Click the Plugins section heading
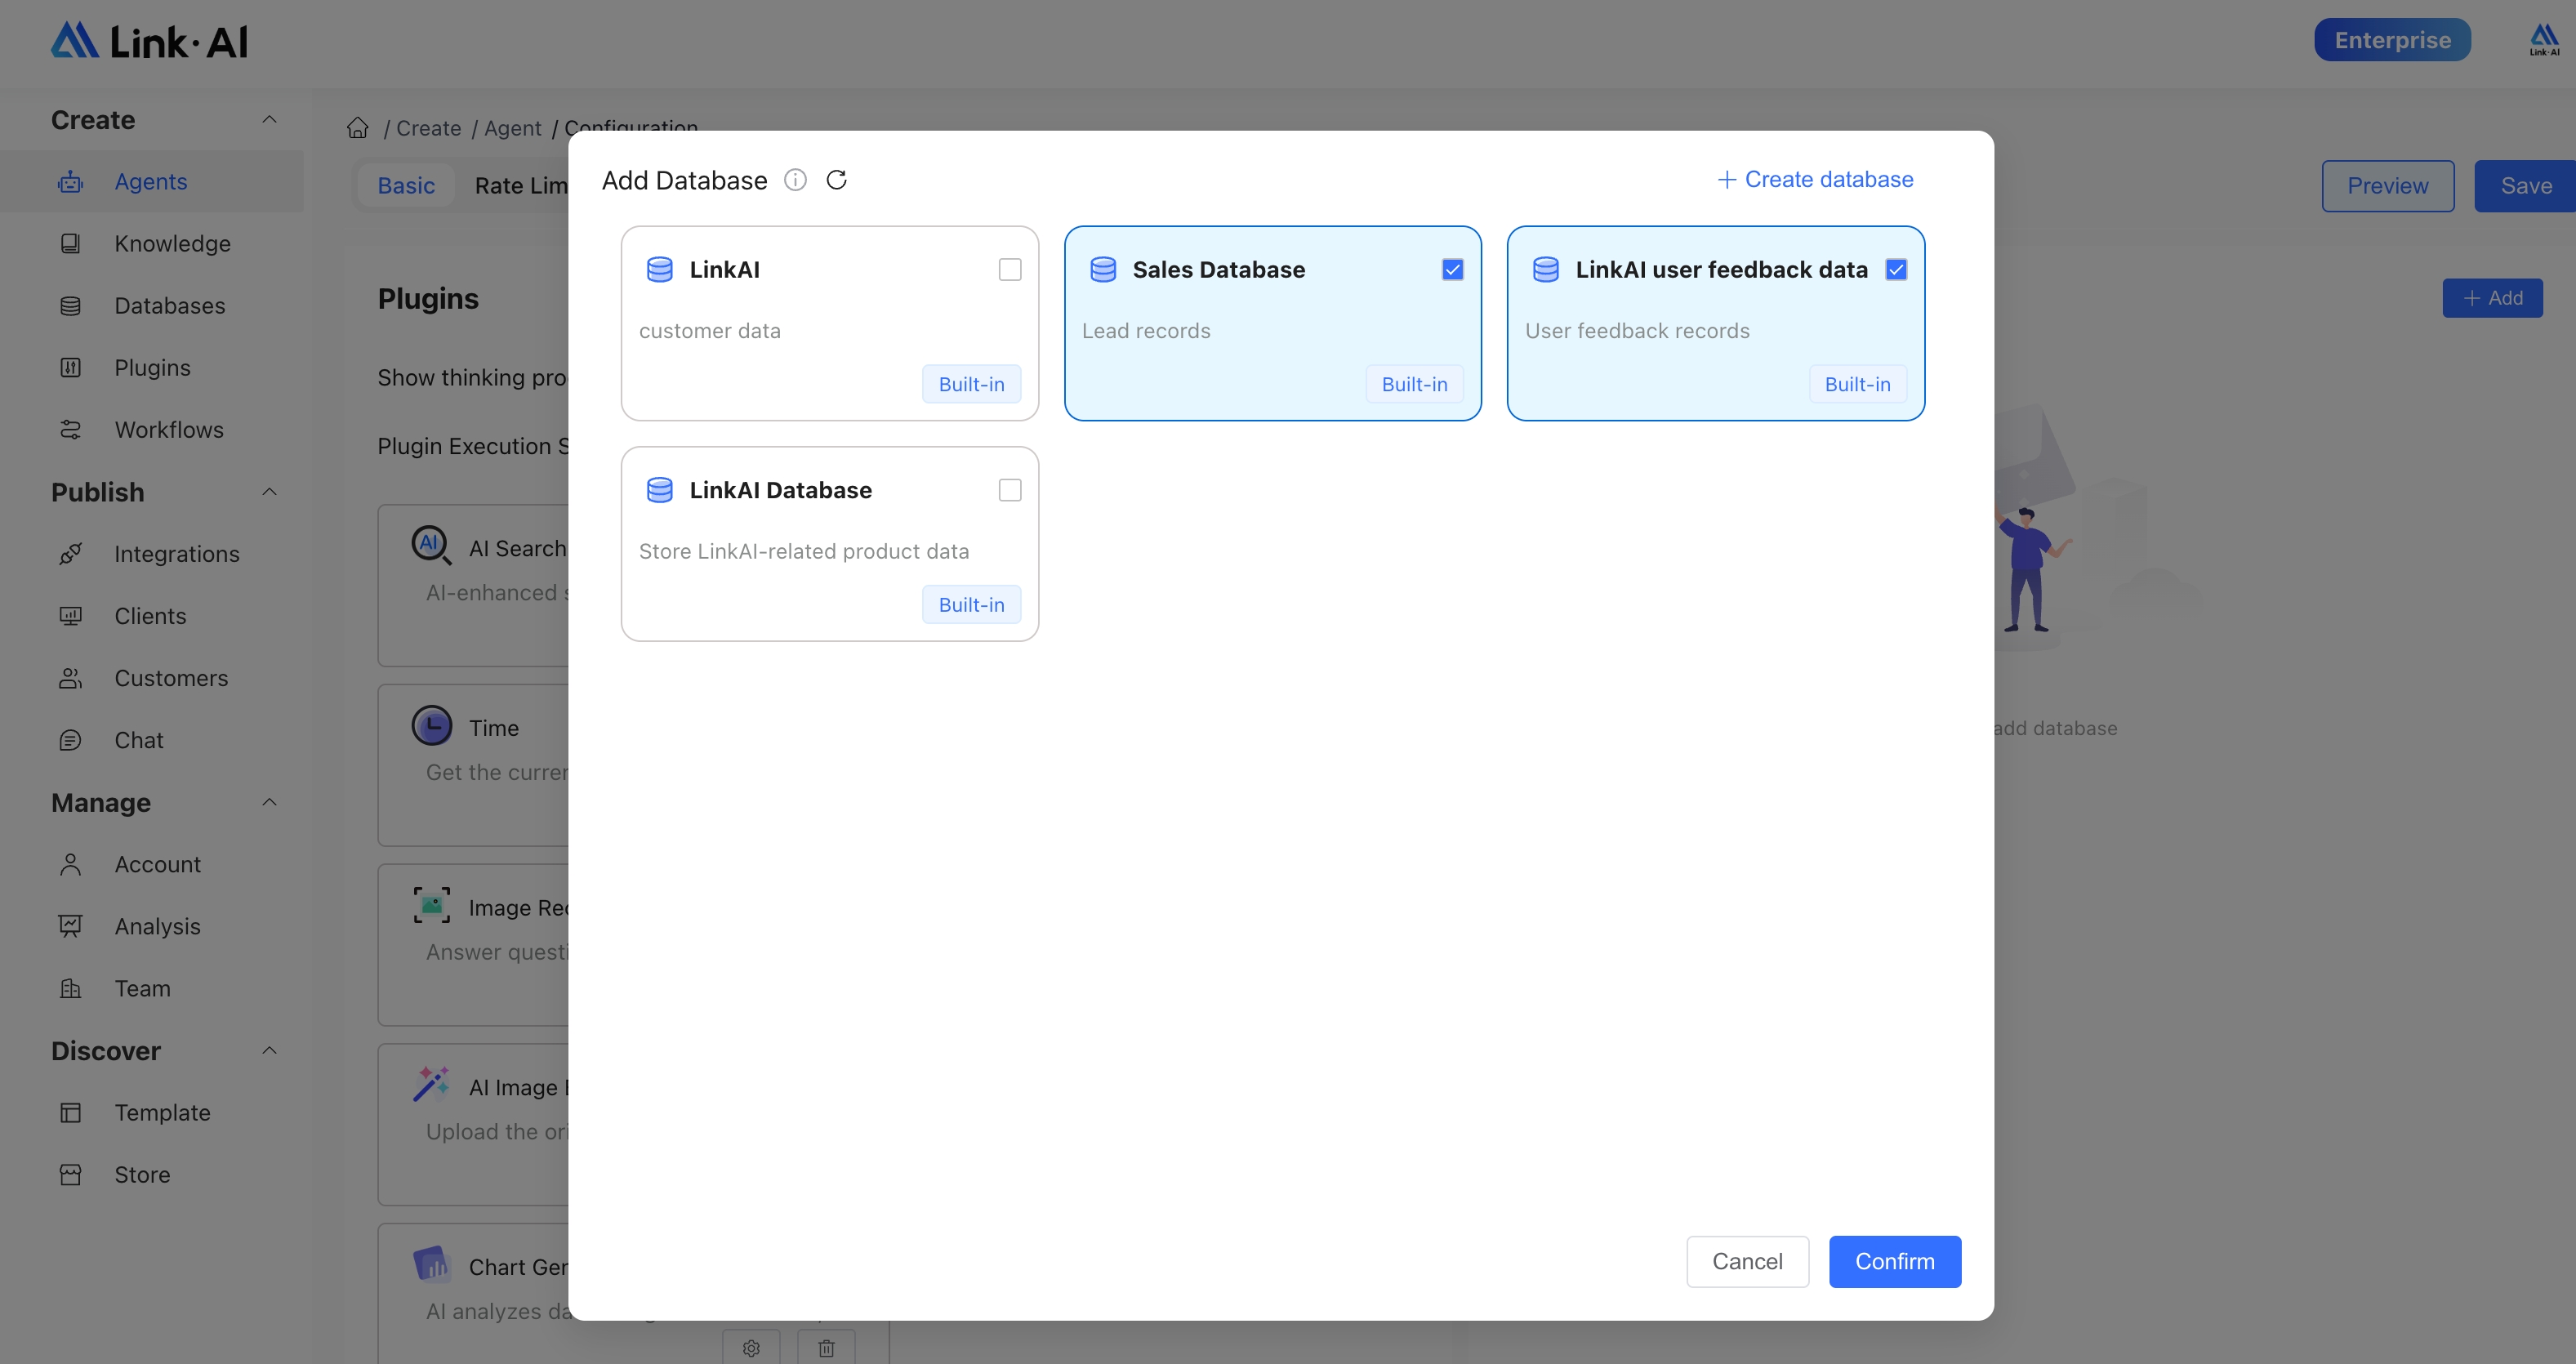The height and width of the screenshot is (1364, 2576). click(x=428, y=299)
